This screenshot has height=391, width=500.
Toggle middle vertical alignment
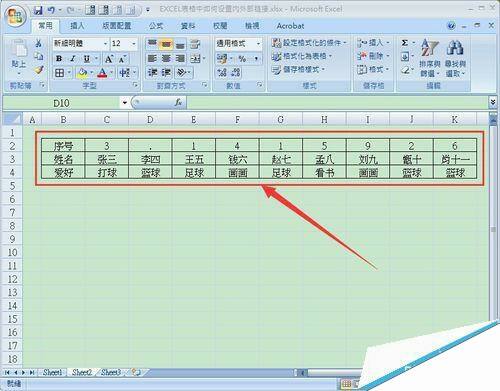166,44
